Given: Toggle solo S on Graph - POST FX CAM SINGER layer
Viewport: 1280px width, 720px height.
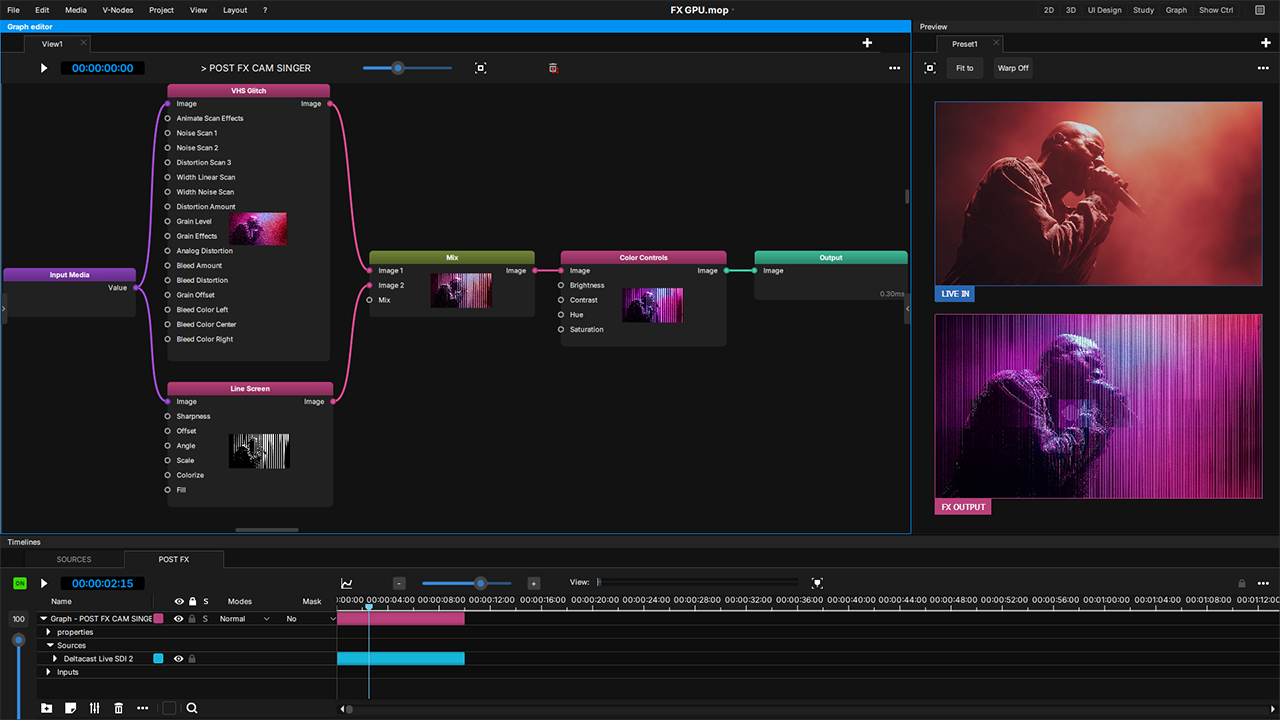Looking at the screenshot, I should pyautogui.click(x=206, y=619).
